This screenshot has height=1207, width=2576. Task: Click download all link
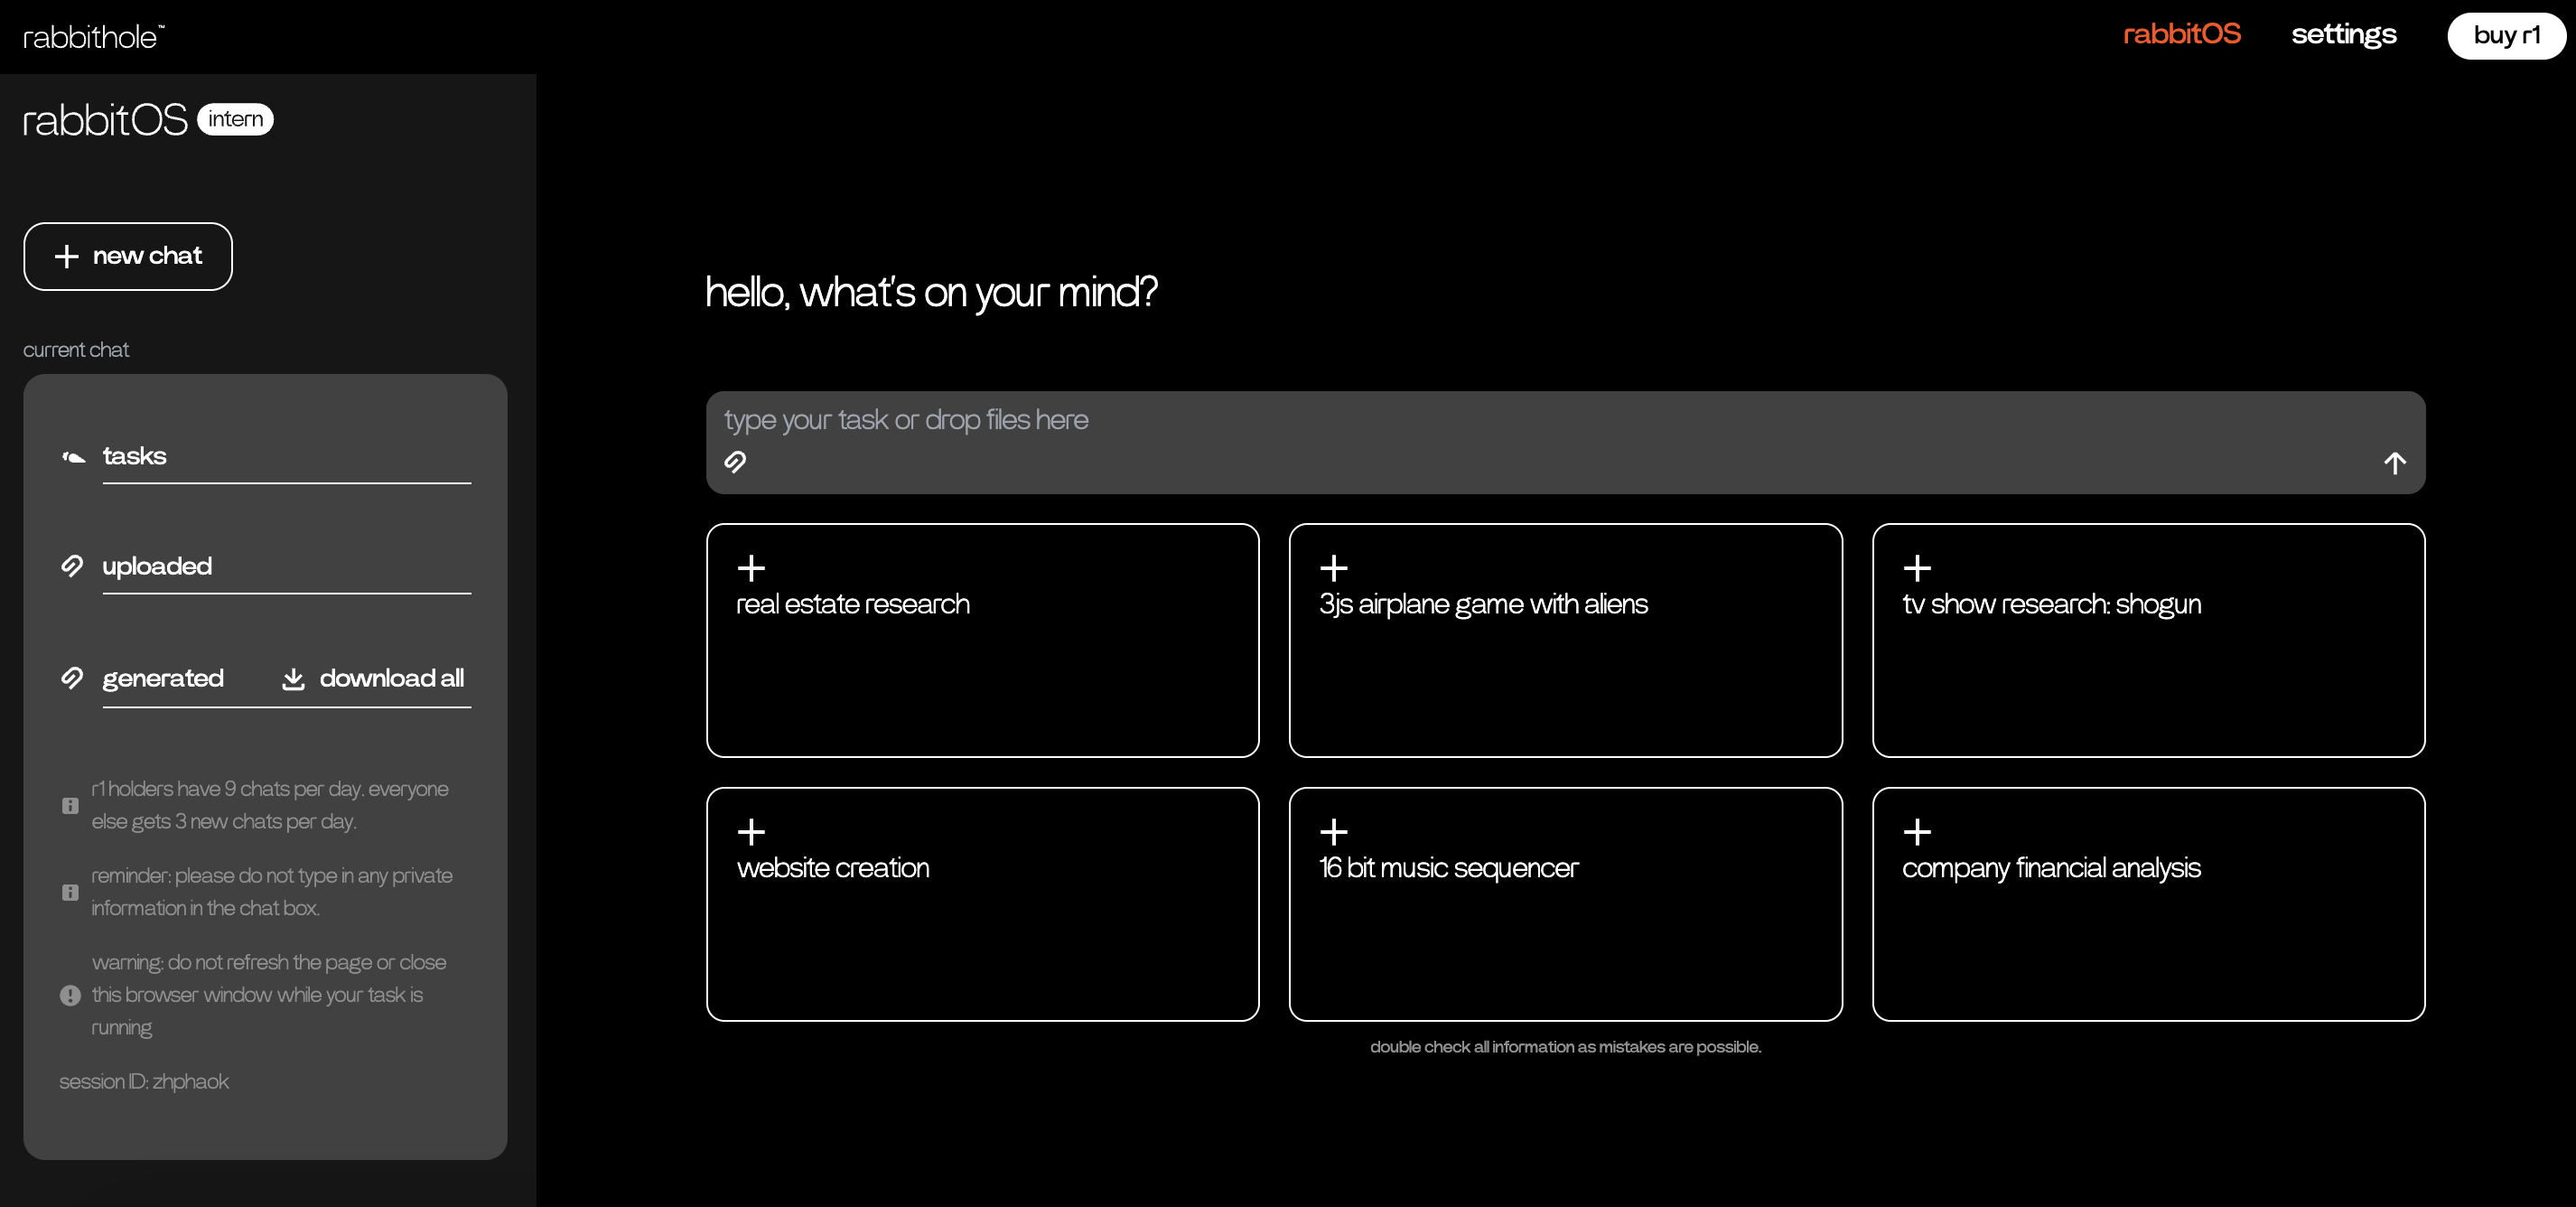372,678
